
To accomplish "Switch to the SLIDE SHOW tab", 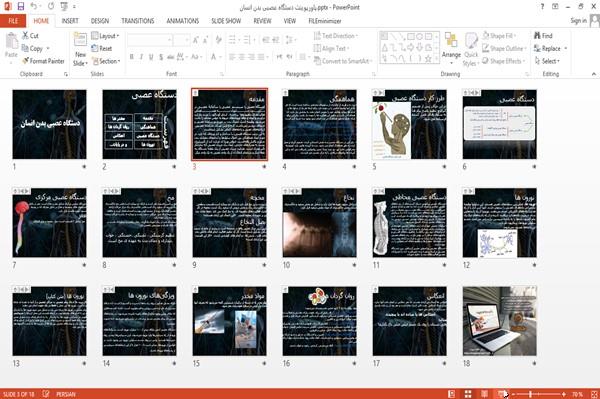I will (226, 21).
